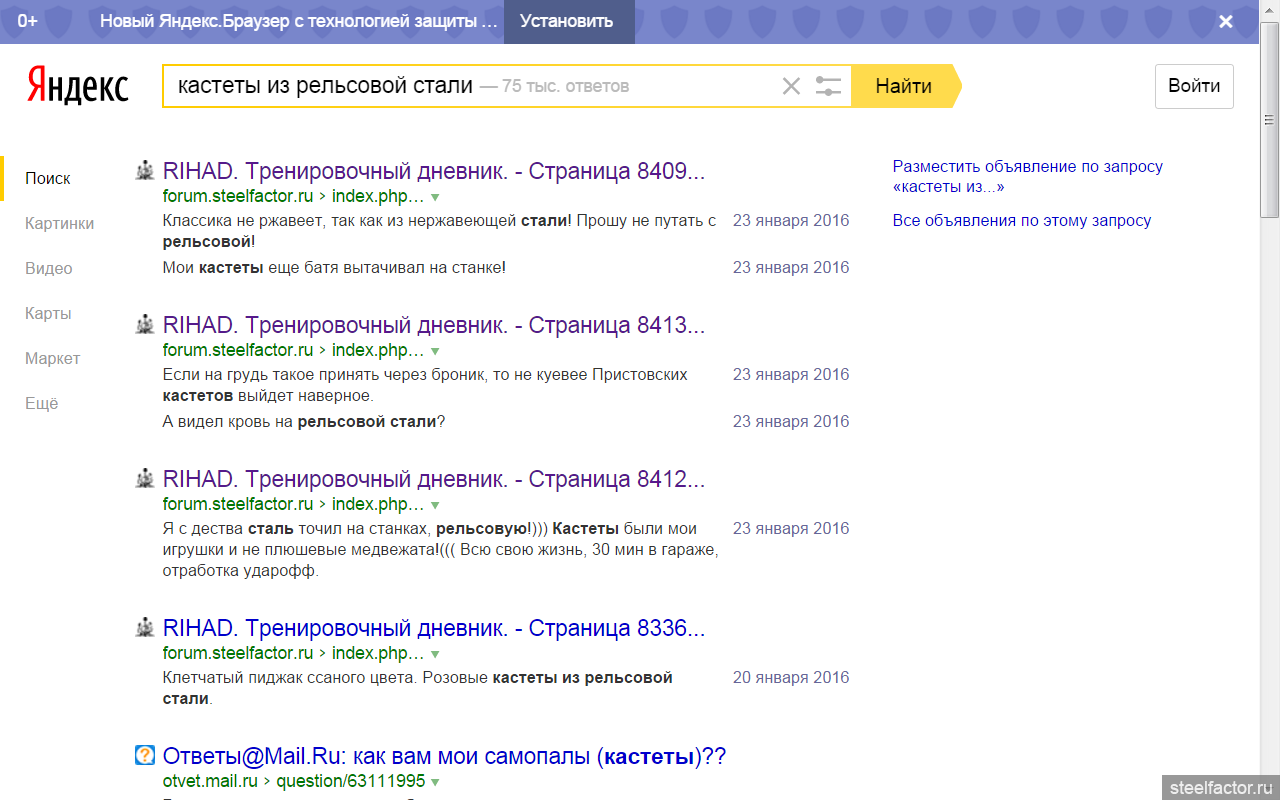Clear the search query with X icon
Viewport: 1280px width, 800px height.
[x=791, y=86]
